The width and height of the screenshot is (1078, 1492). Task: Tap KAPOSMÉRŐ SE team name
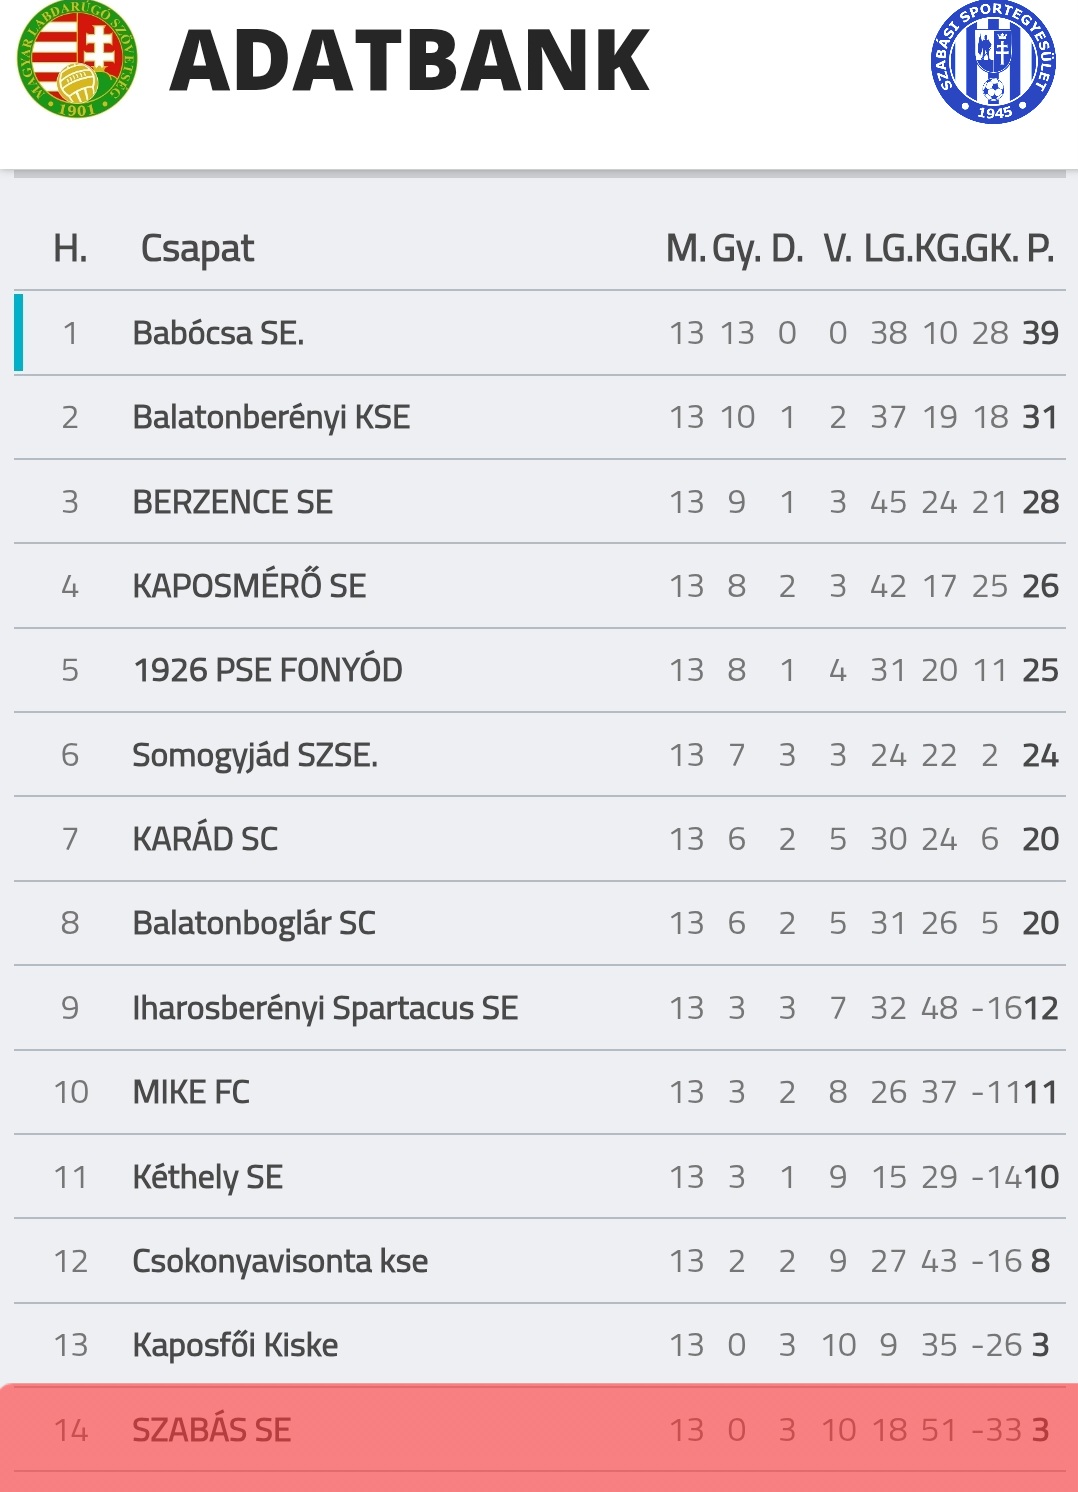(x=249, y=586)
